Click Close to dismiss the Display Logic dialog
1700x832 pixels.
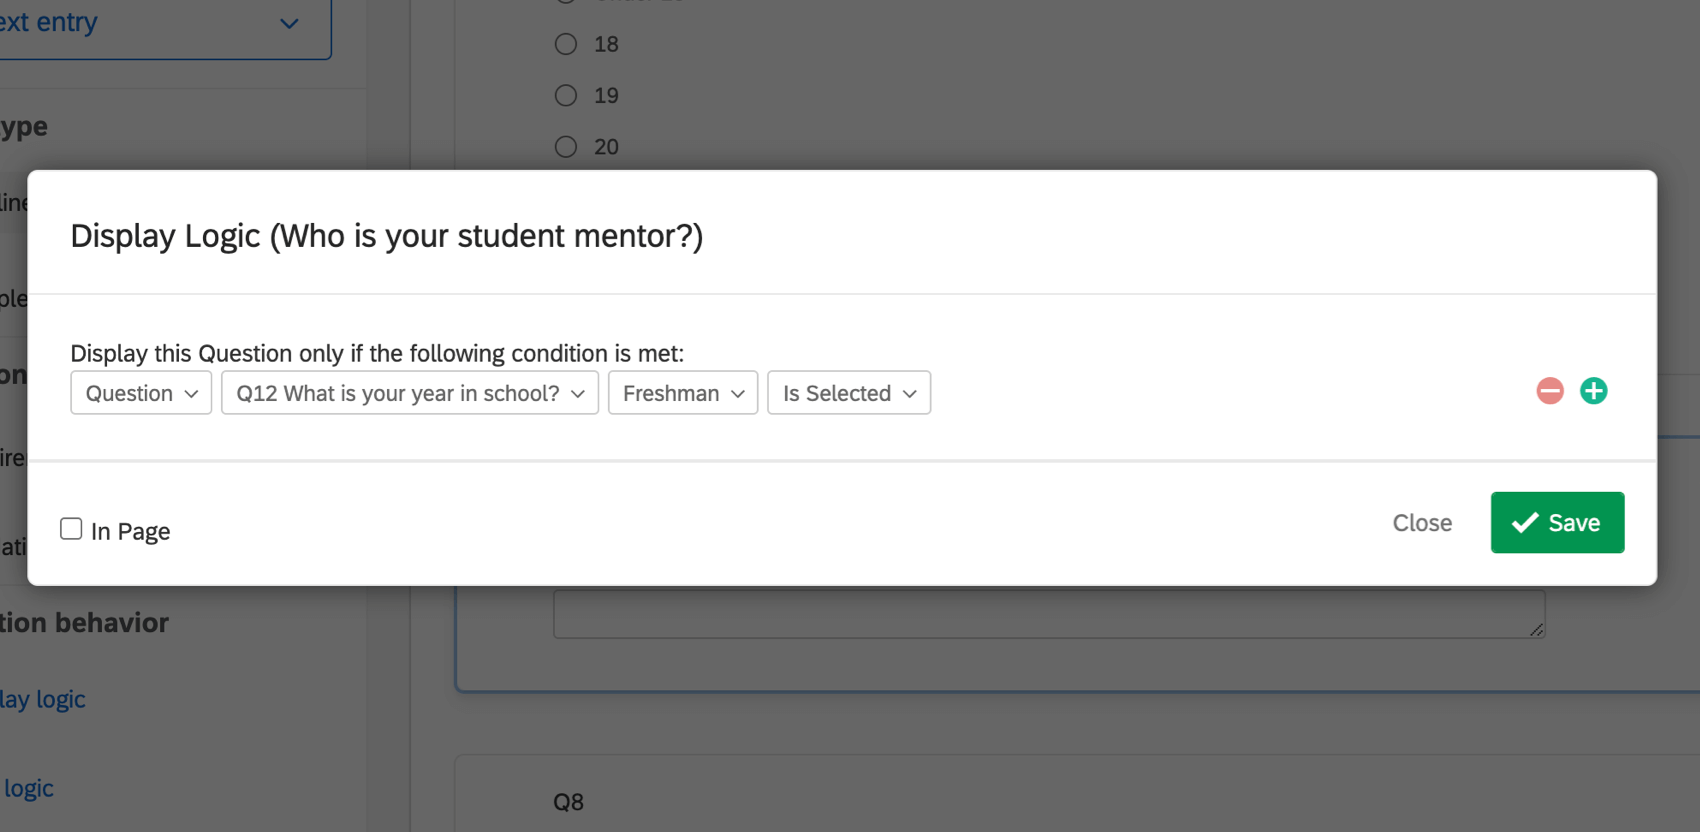pyautogui.click(x=1421, y=522)
